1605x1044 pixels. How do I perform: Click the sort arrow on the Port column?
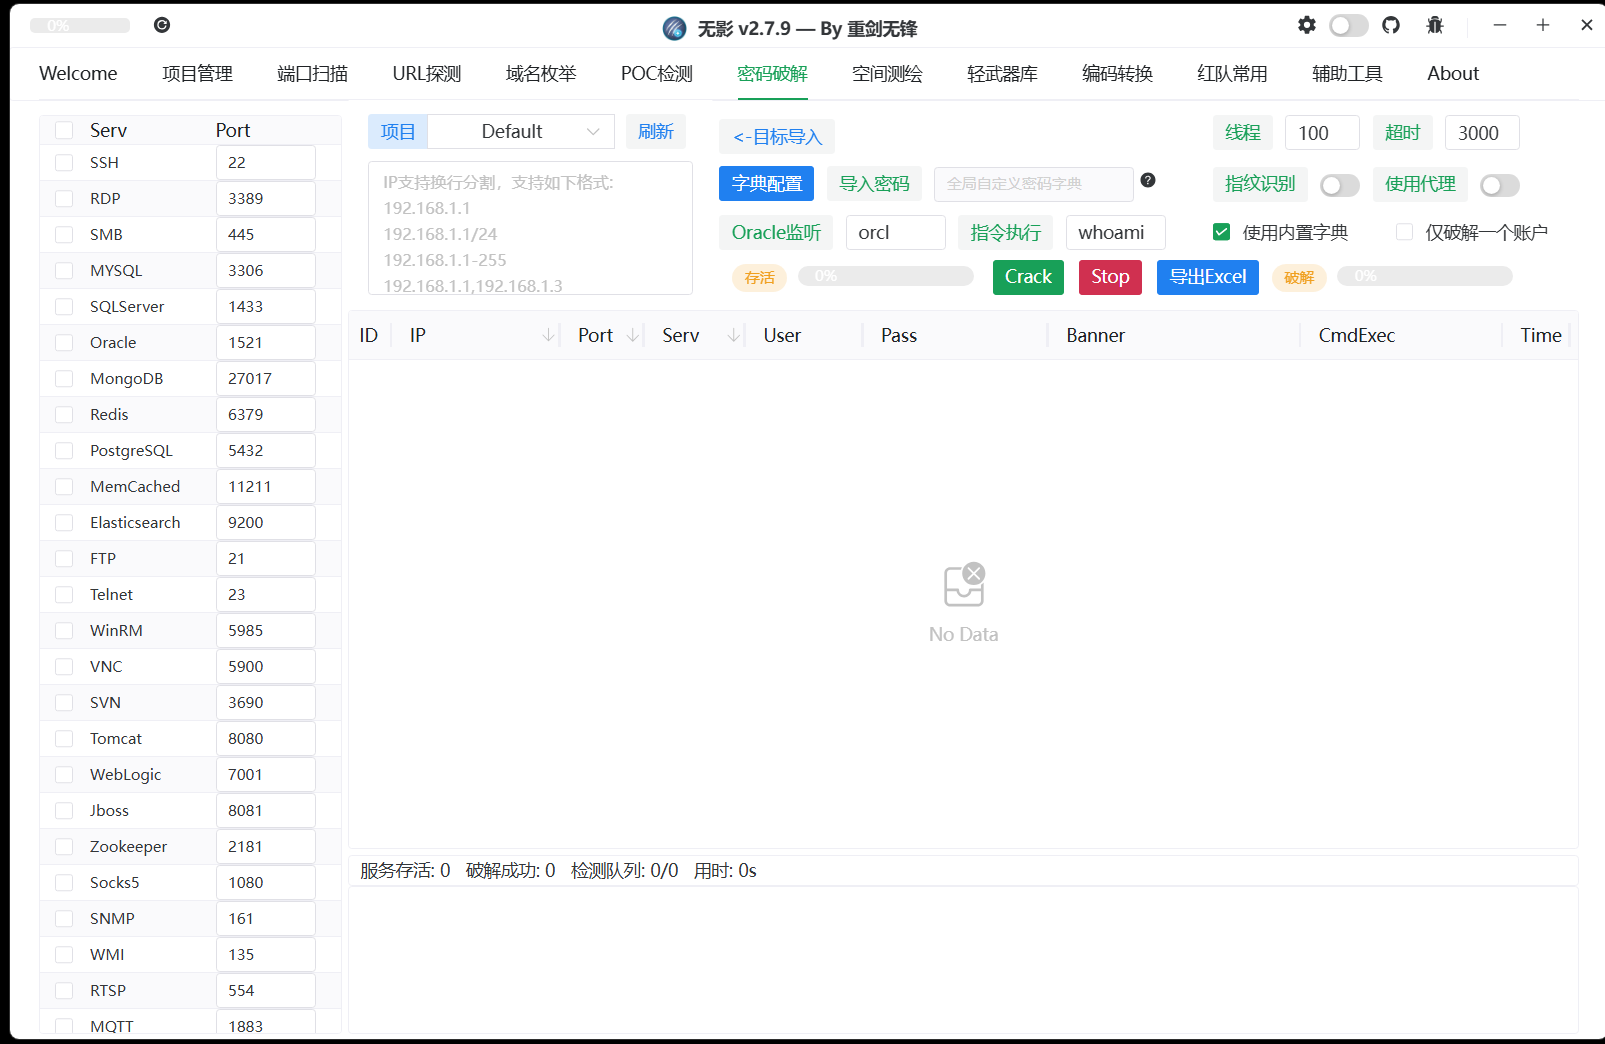634,335
